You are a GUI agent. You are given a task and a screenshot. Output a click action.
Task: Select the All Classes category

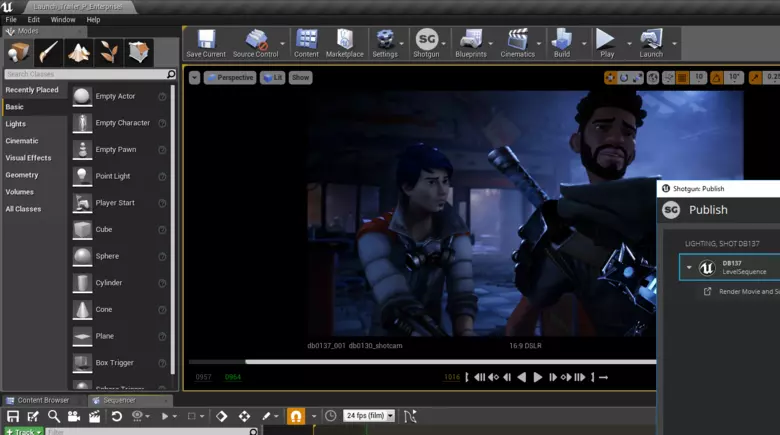click(23, 209)
